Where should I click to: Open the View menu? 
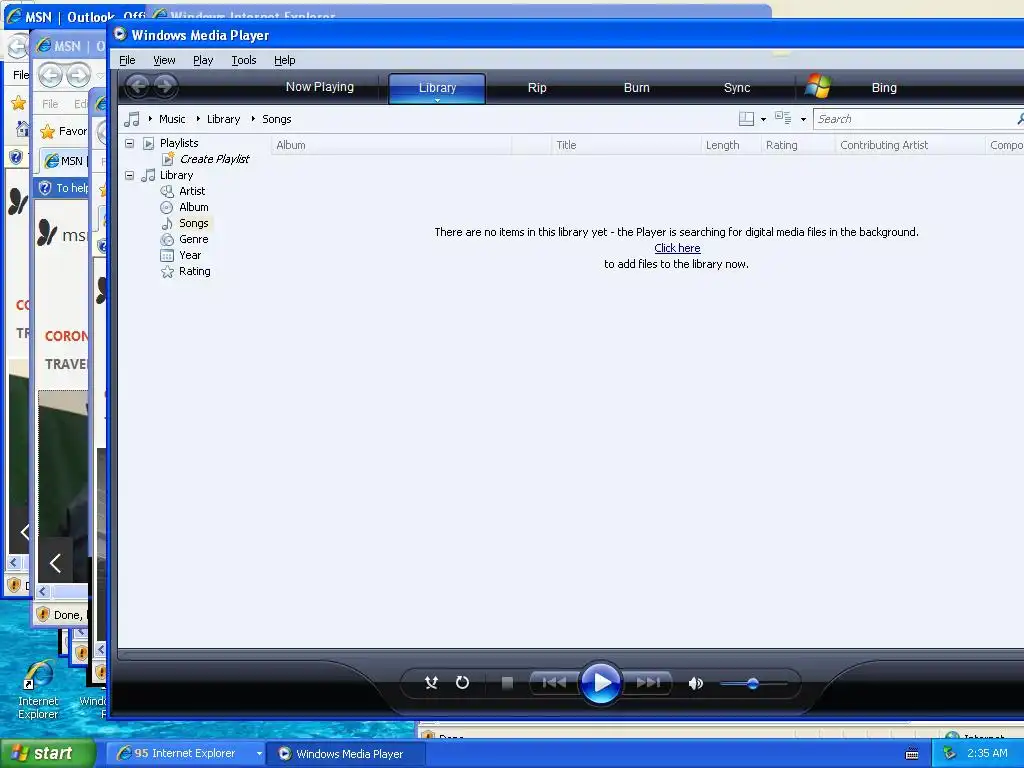click(164, 60)
